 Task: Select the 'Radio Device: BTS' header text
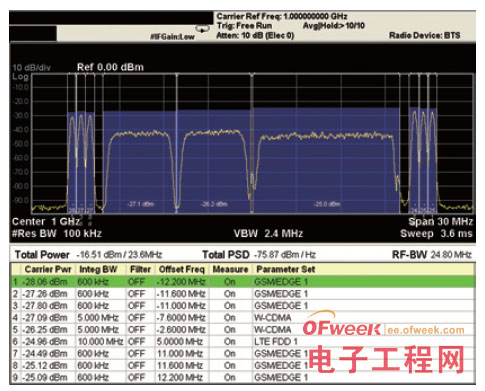coord(425,35)
